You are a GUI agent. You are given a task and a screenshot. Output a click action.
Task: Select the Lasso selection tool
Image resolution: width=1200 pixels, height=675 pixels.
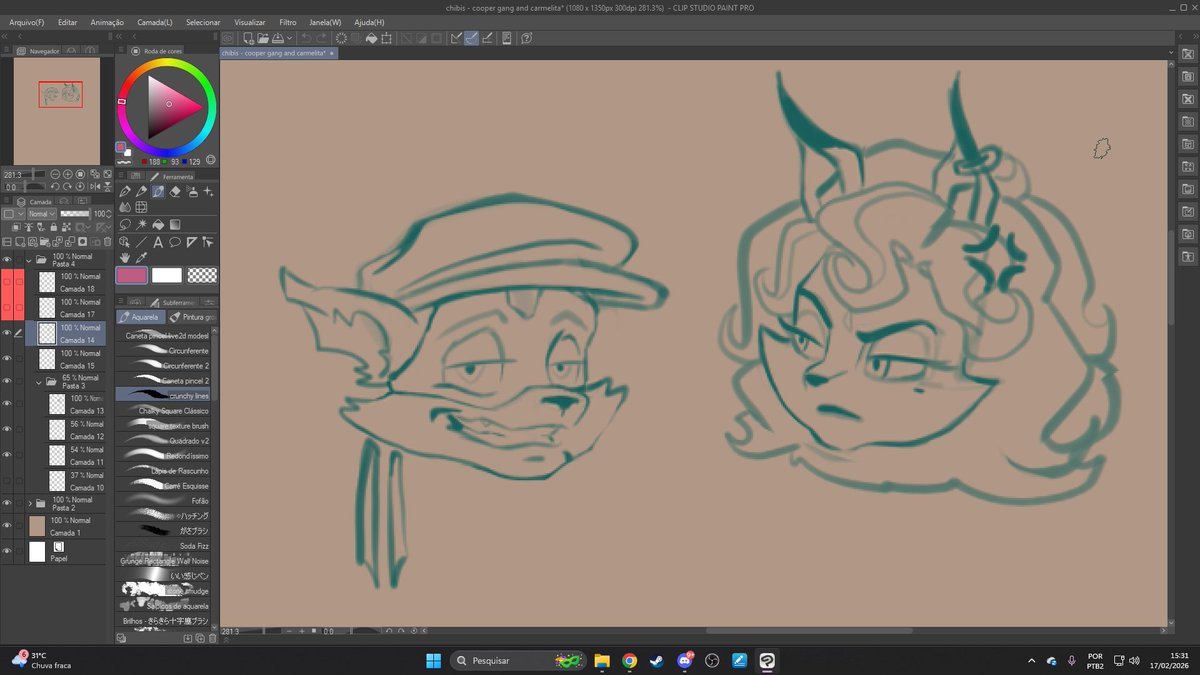pyautogui.click(x=125, y=225)
